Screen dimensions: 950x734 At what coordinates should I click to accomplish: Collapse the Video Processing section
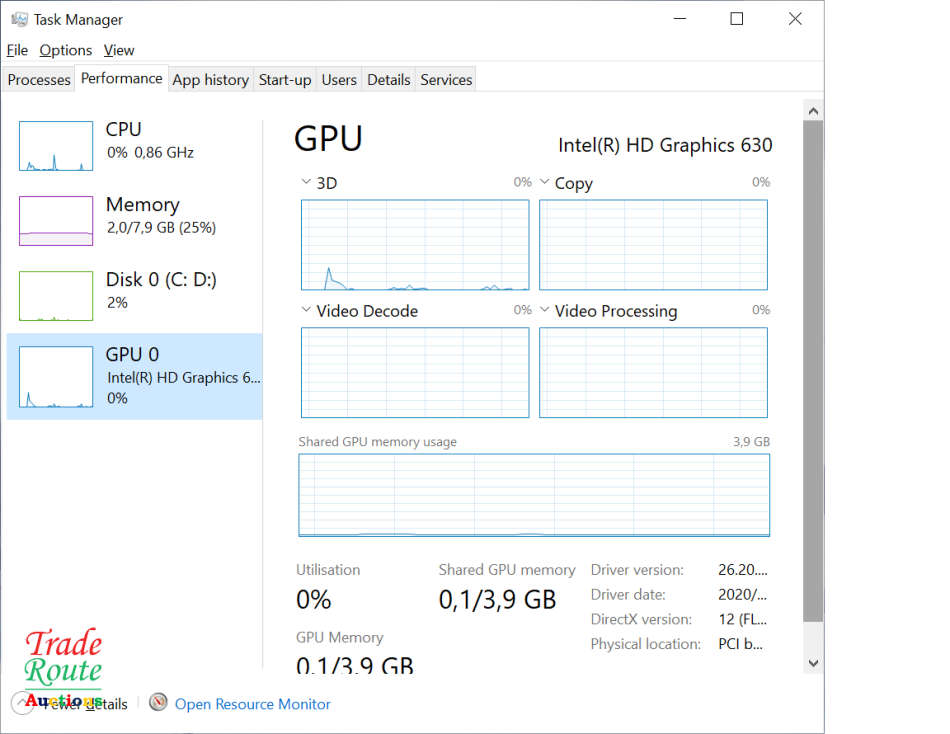(544, 311)
